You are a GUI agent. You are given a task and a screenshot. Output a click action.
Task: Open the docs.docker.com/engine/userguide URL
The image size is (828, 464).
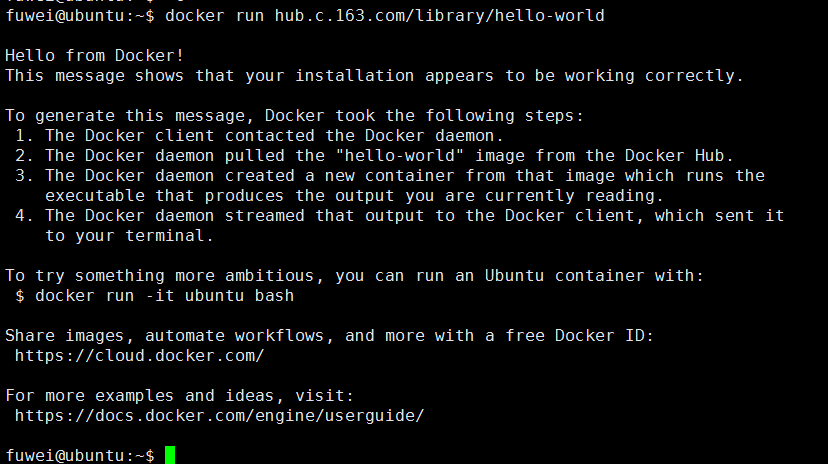219,416
